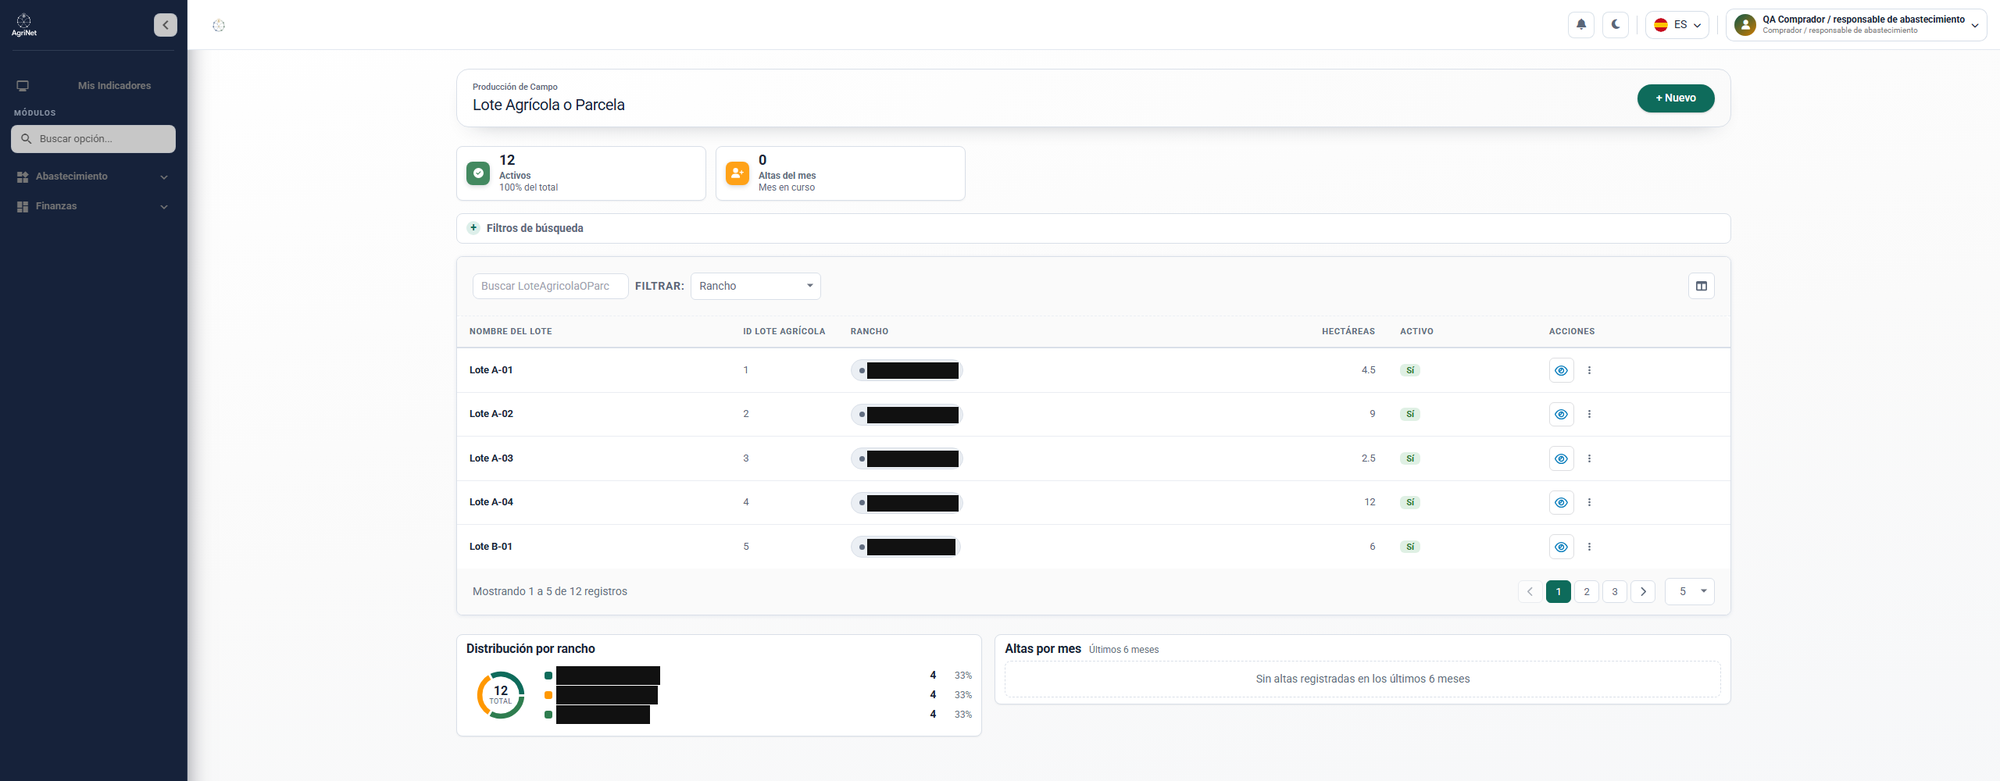Click the orange Altas del mes icon

coord(737,173)
